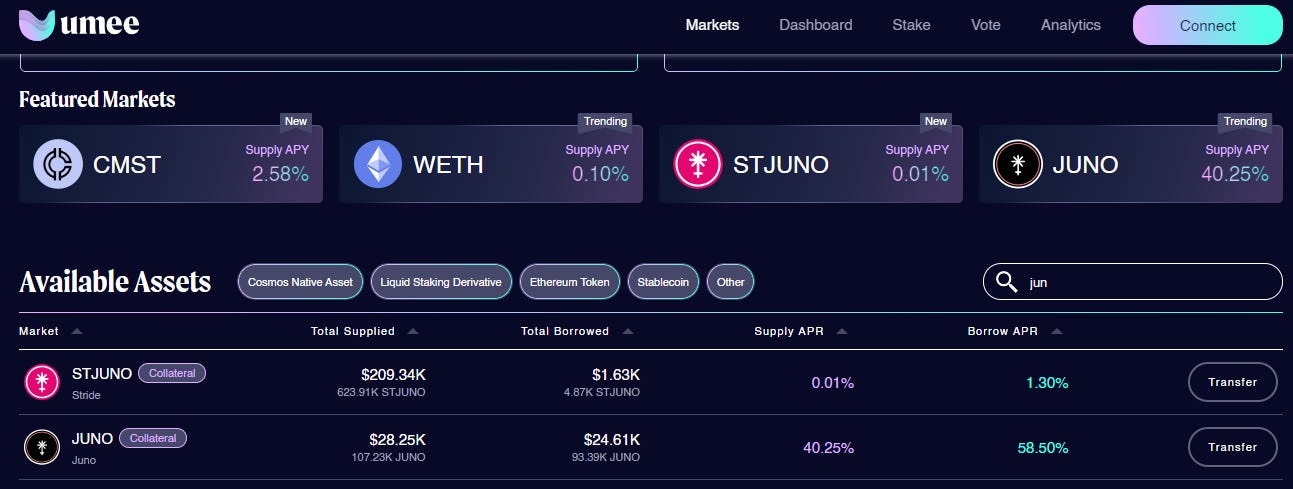Click STJUNO token icon in assets table
The width and height of the screenshot is (1293, 489).
click(42, 382)
